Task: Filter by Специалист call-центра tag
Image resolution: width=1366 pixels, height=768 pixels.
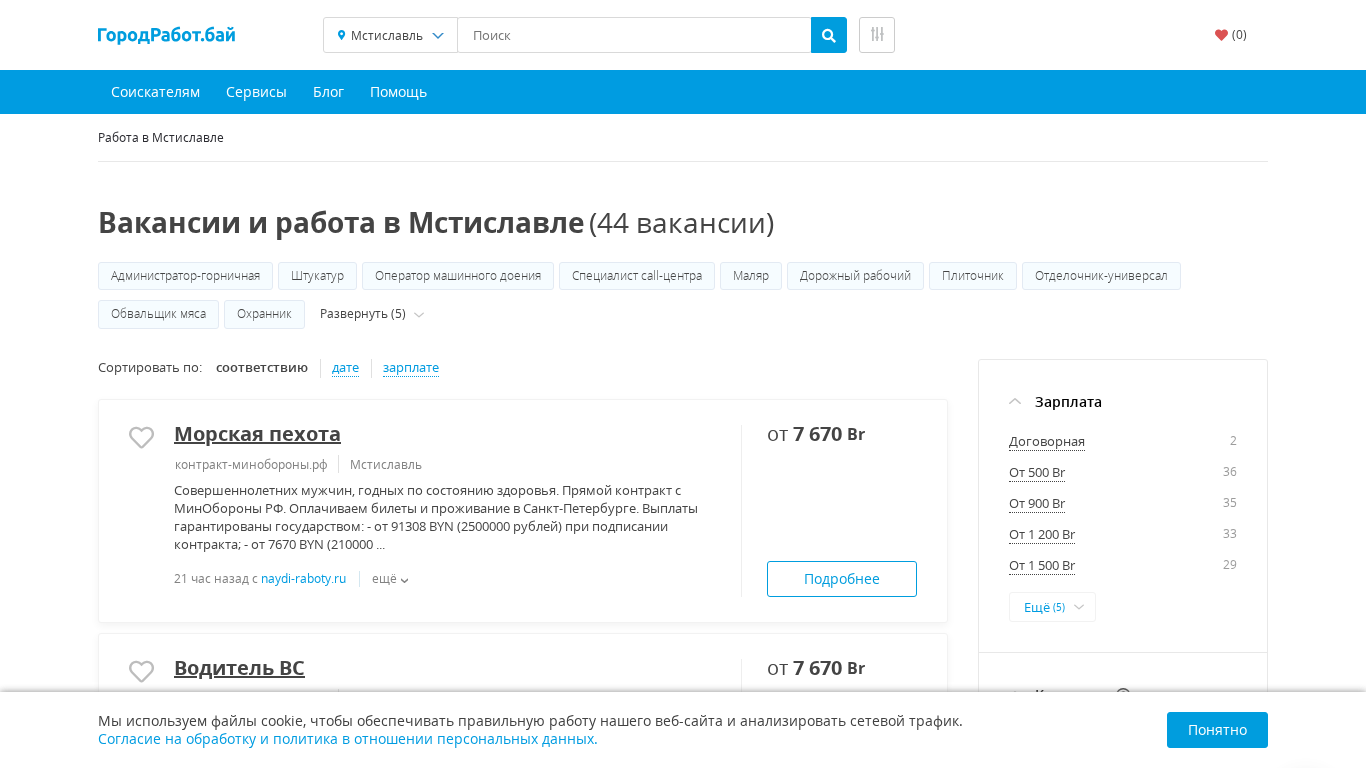Action: pyautogui.click(x=637, y=276)
